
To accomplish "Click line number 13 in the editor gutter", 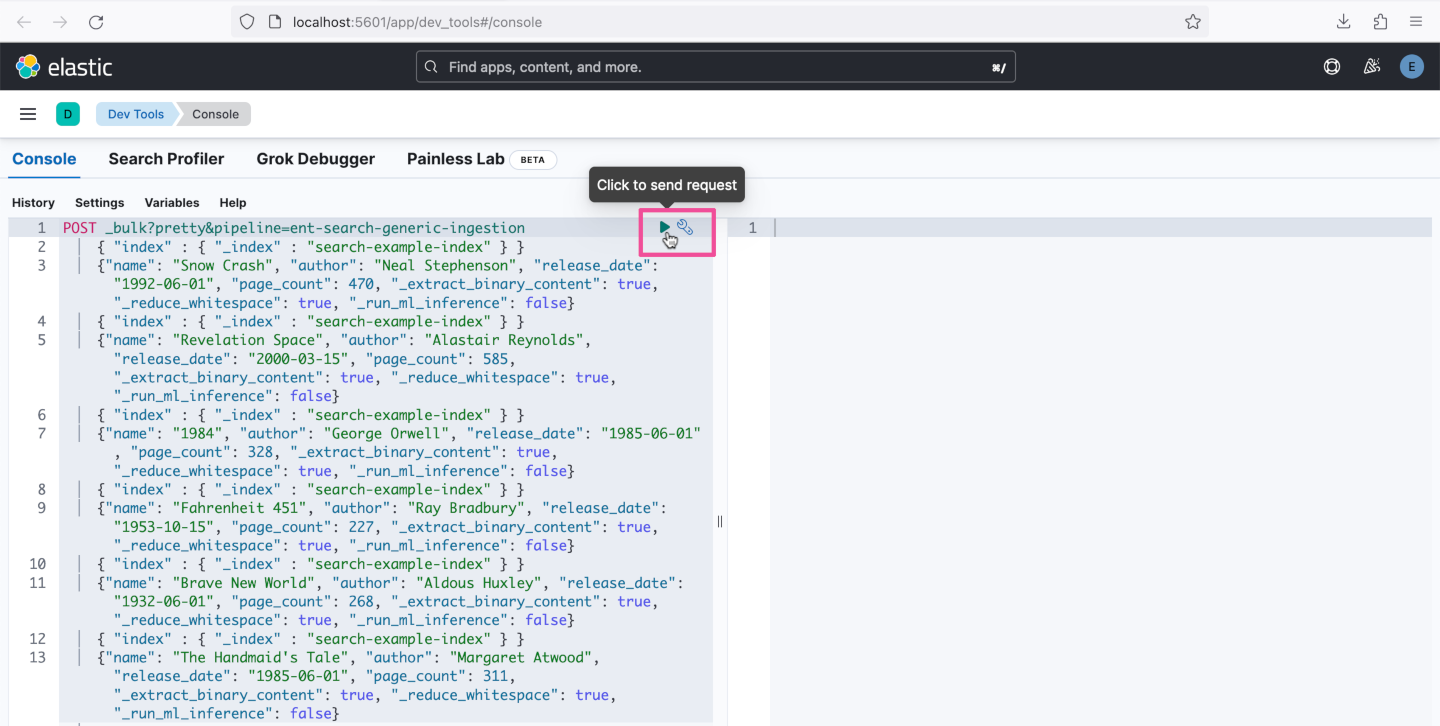I will coord(38,658).
